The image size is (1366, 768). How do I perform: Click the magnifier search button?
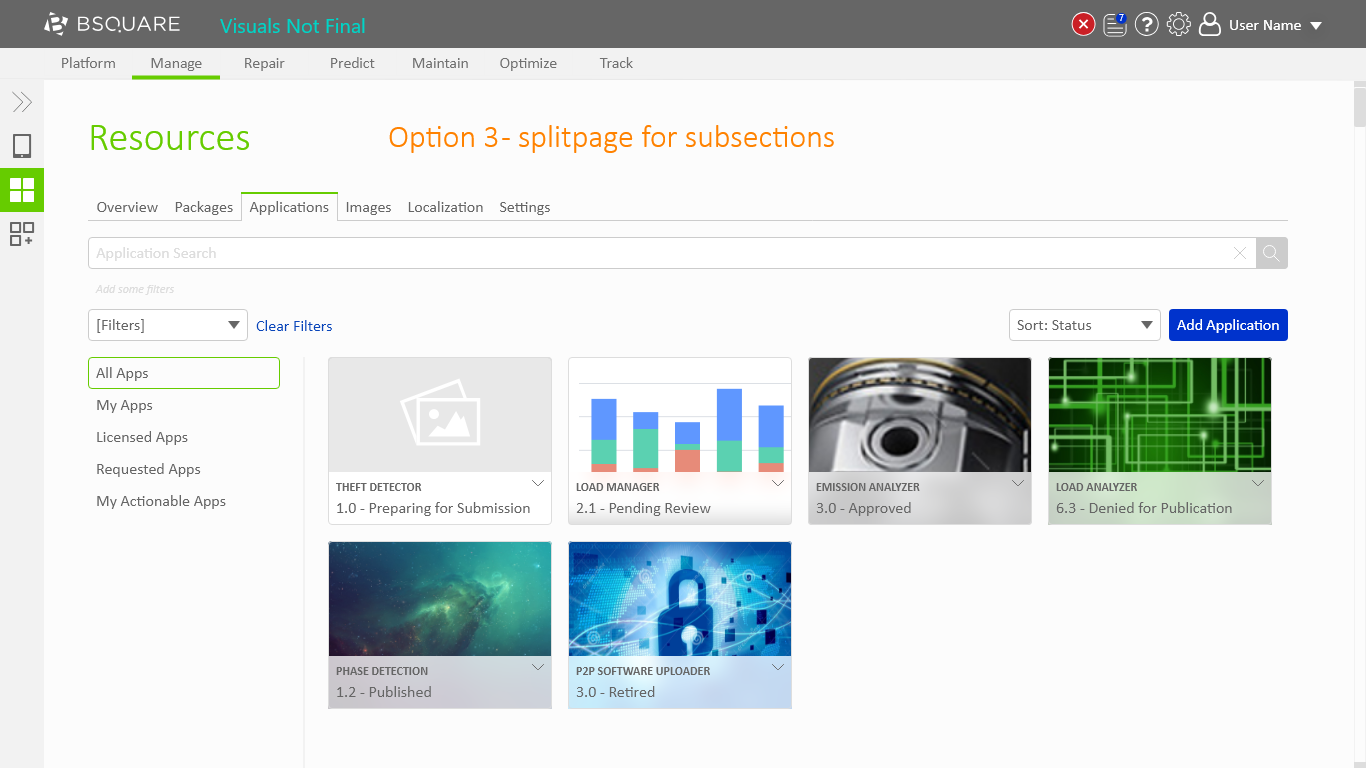[x=1271, y=253]
